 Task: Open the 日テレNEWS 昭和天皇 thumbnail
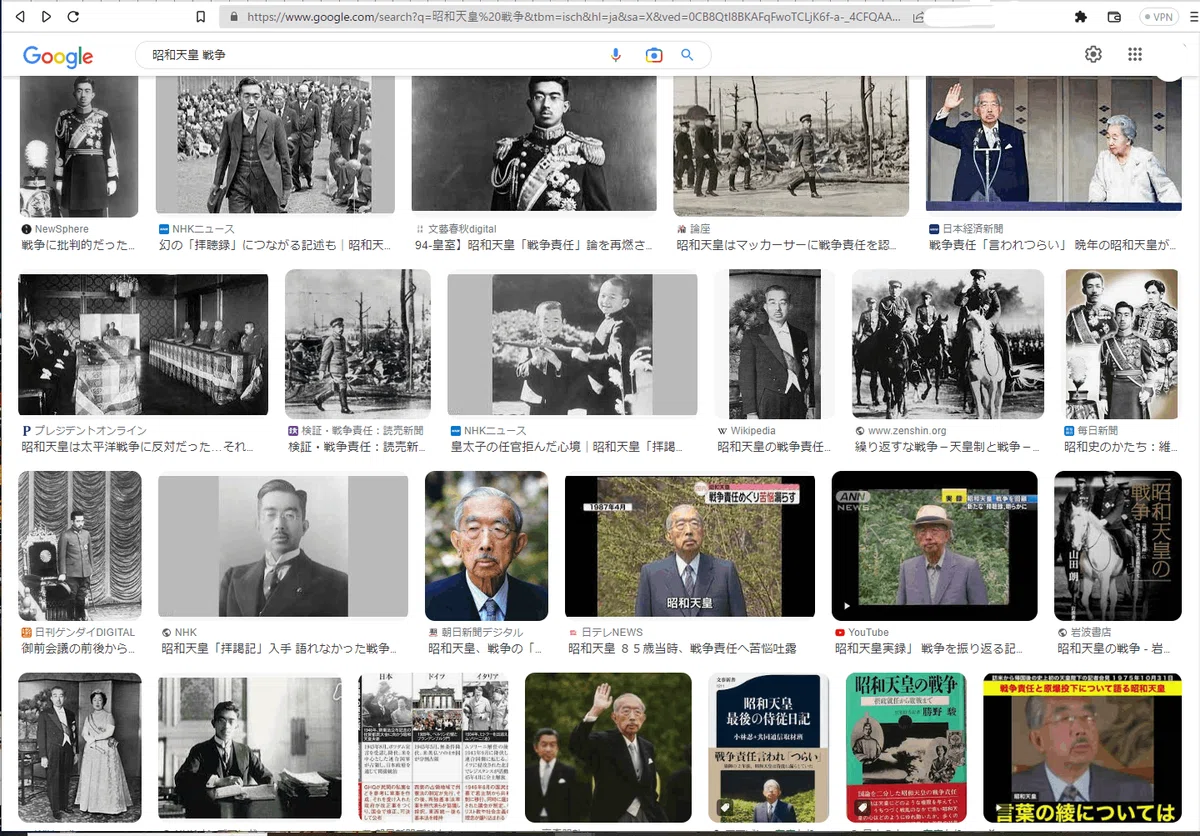(x=690, y=546)
